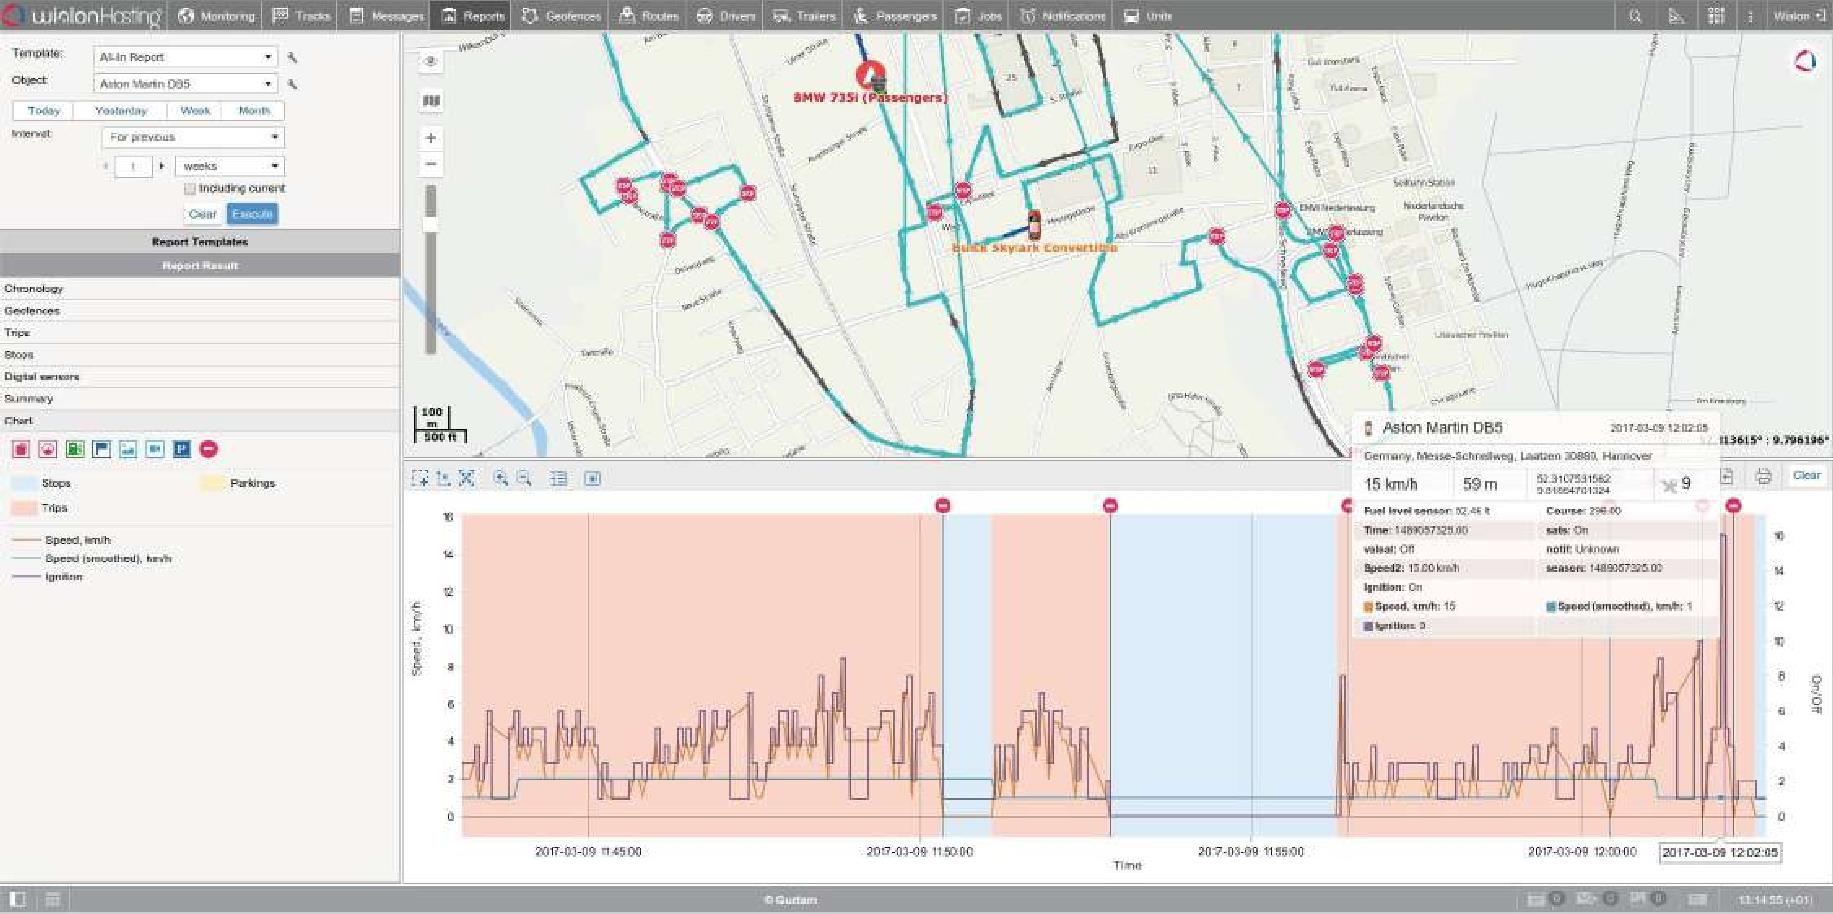Click the Clear button beside Execute

(203, 214)
